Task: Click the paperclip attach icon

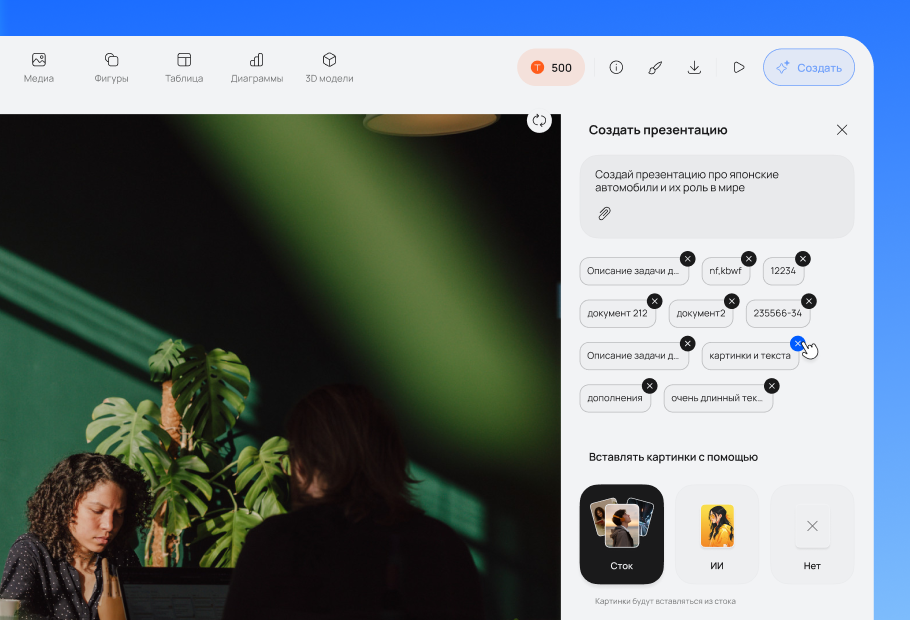Action: click(x=604, y=213)
